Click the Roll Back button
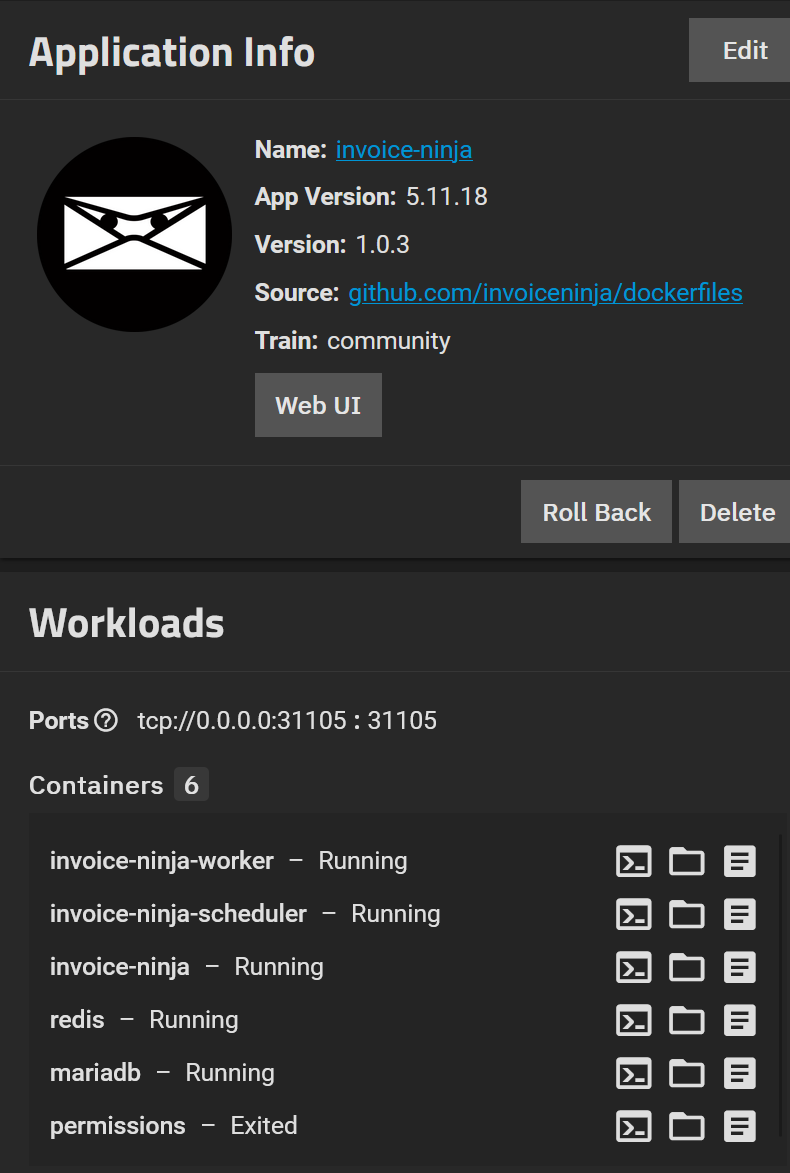 coord(596,512)
